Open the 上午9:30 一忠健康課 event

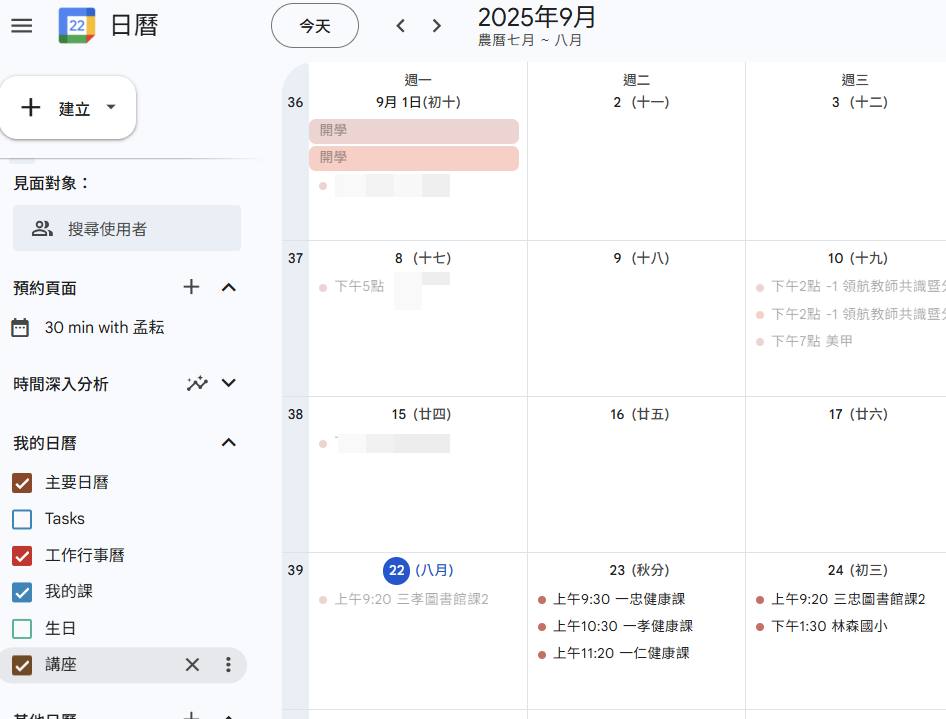click(618, 600)
